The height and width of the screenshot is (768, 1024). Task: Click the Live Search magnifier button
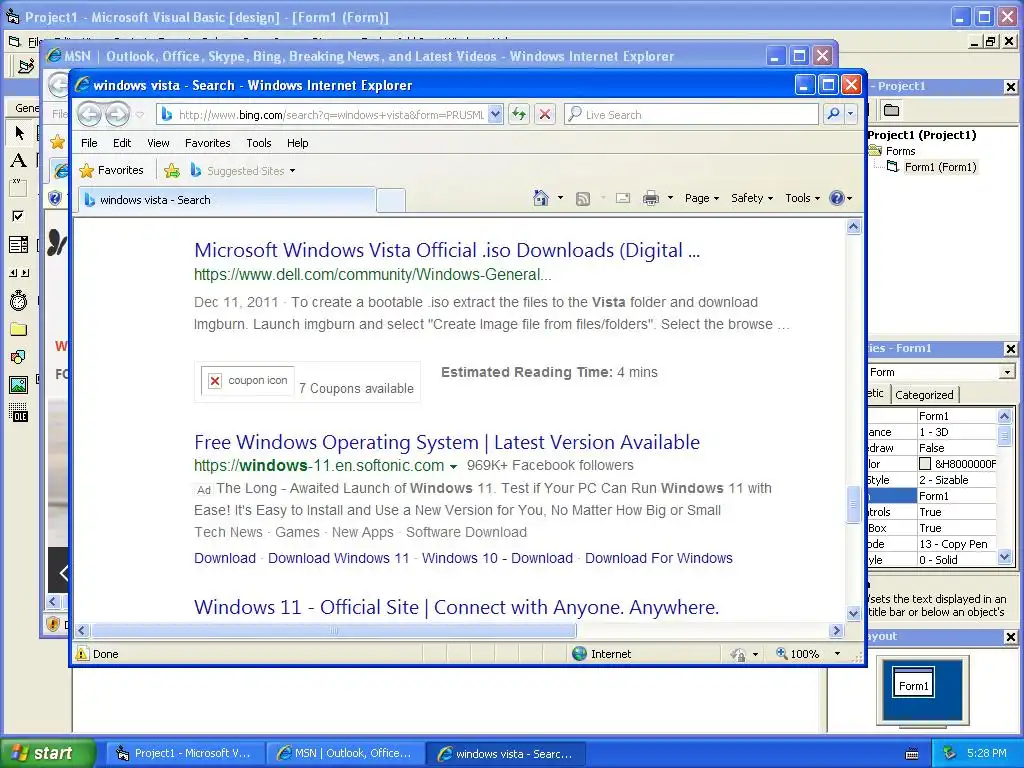pyautogui.click(x=833, y=114)
